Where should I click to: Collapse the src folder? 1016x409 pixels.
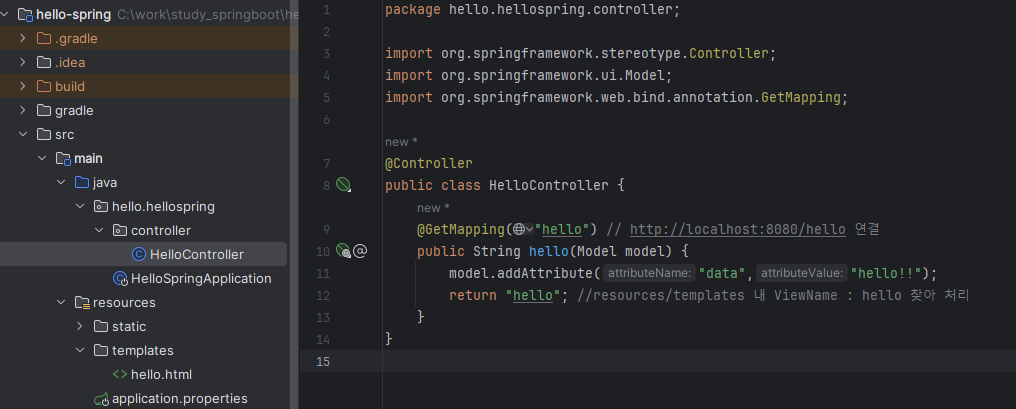23,134
